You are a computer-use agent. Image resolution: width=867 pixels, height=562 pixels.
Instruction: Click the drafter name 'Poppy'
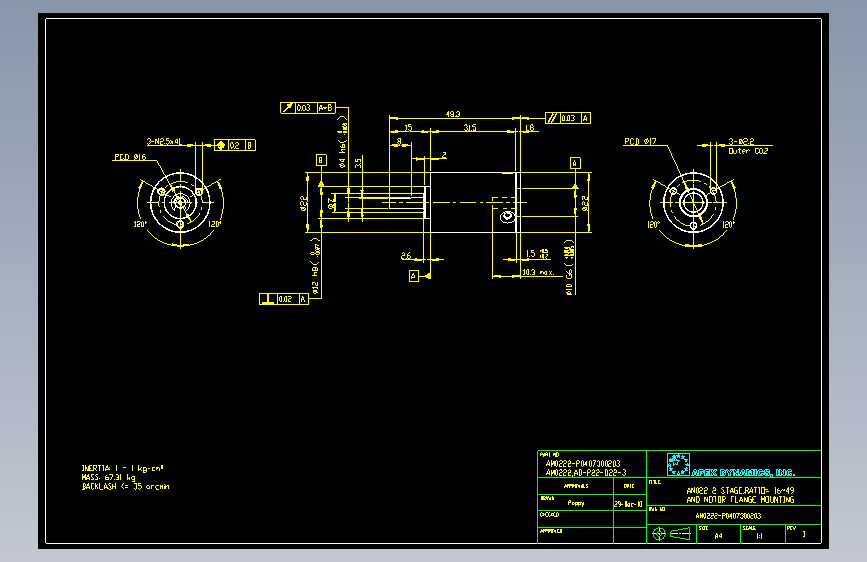point(576,503)
